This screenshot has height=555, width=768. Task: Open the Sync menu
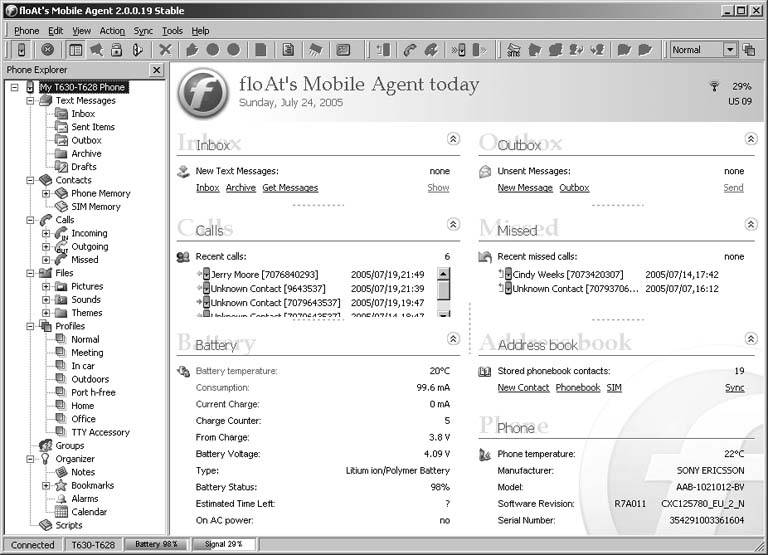coord(143,31)
